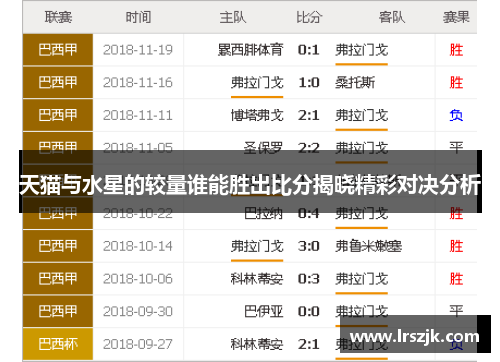Click the date 2018-11-16
This screenshot has height=362, width=500.
tap(138, 83)
